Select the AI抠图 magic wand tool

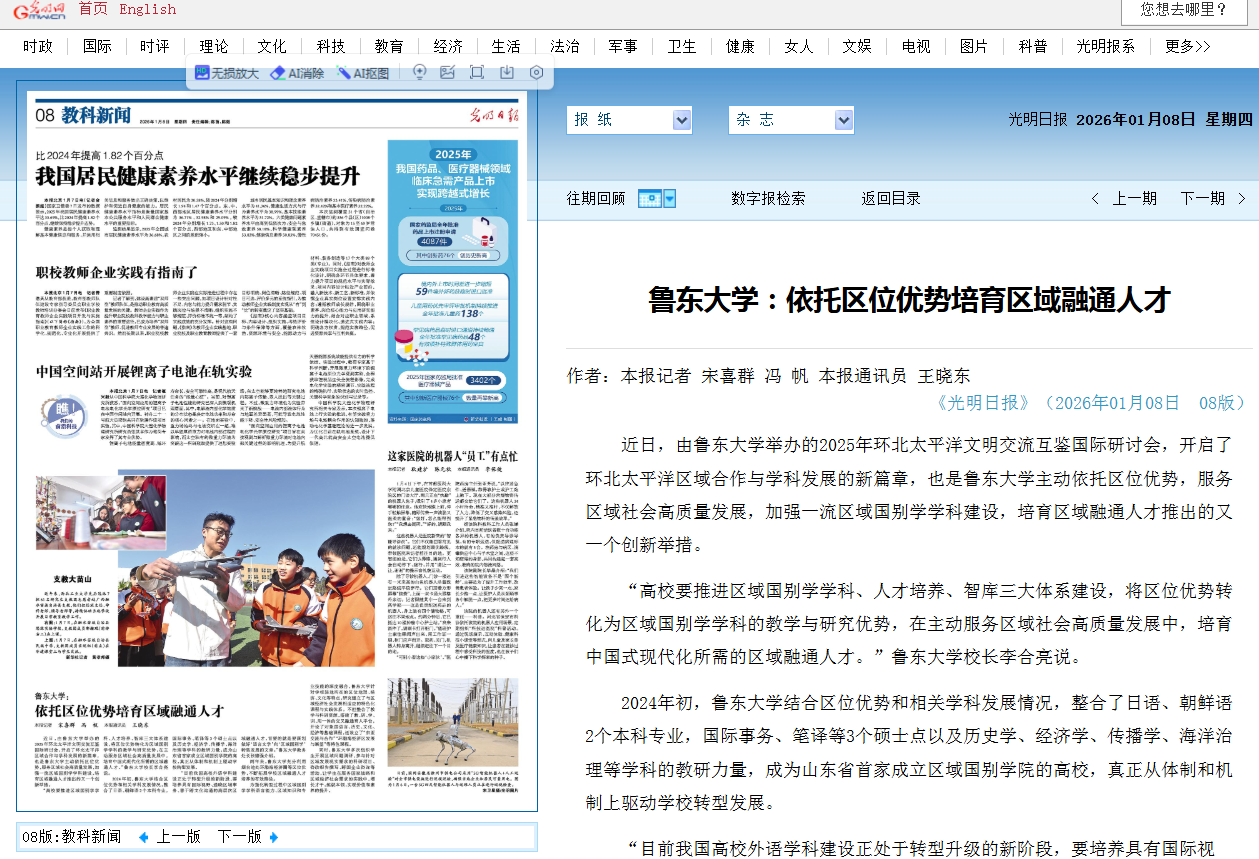pos(363,73)
